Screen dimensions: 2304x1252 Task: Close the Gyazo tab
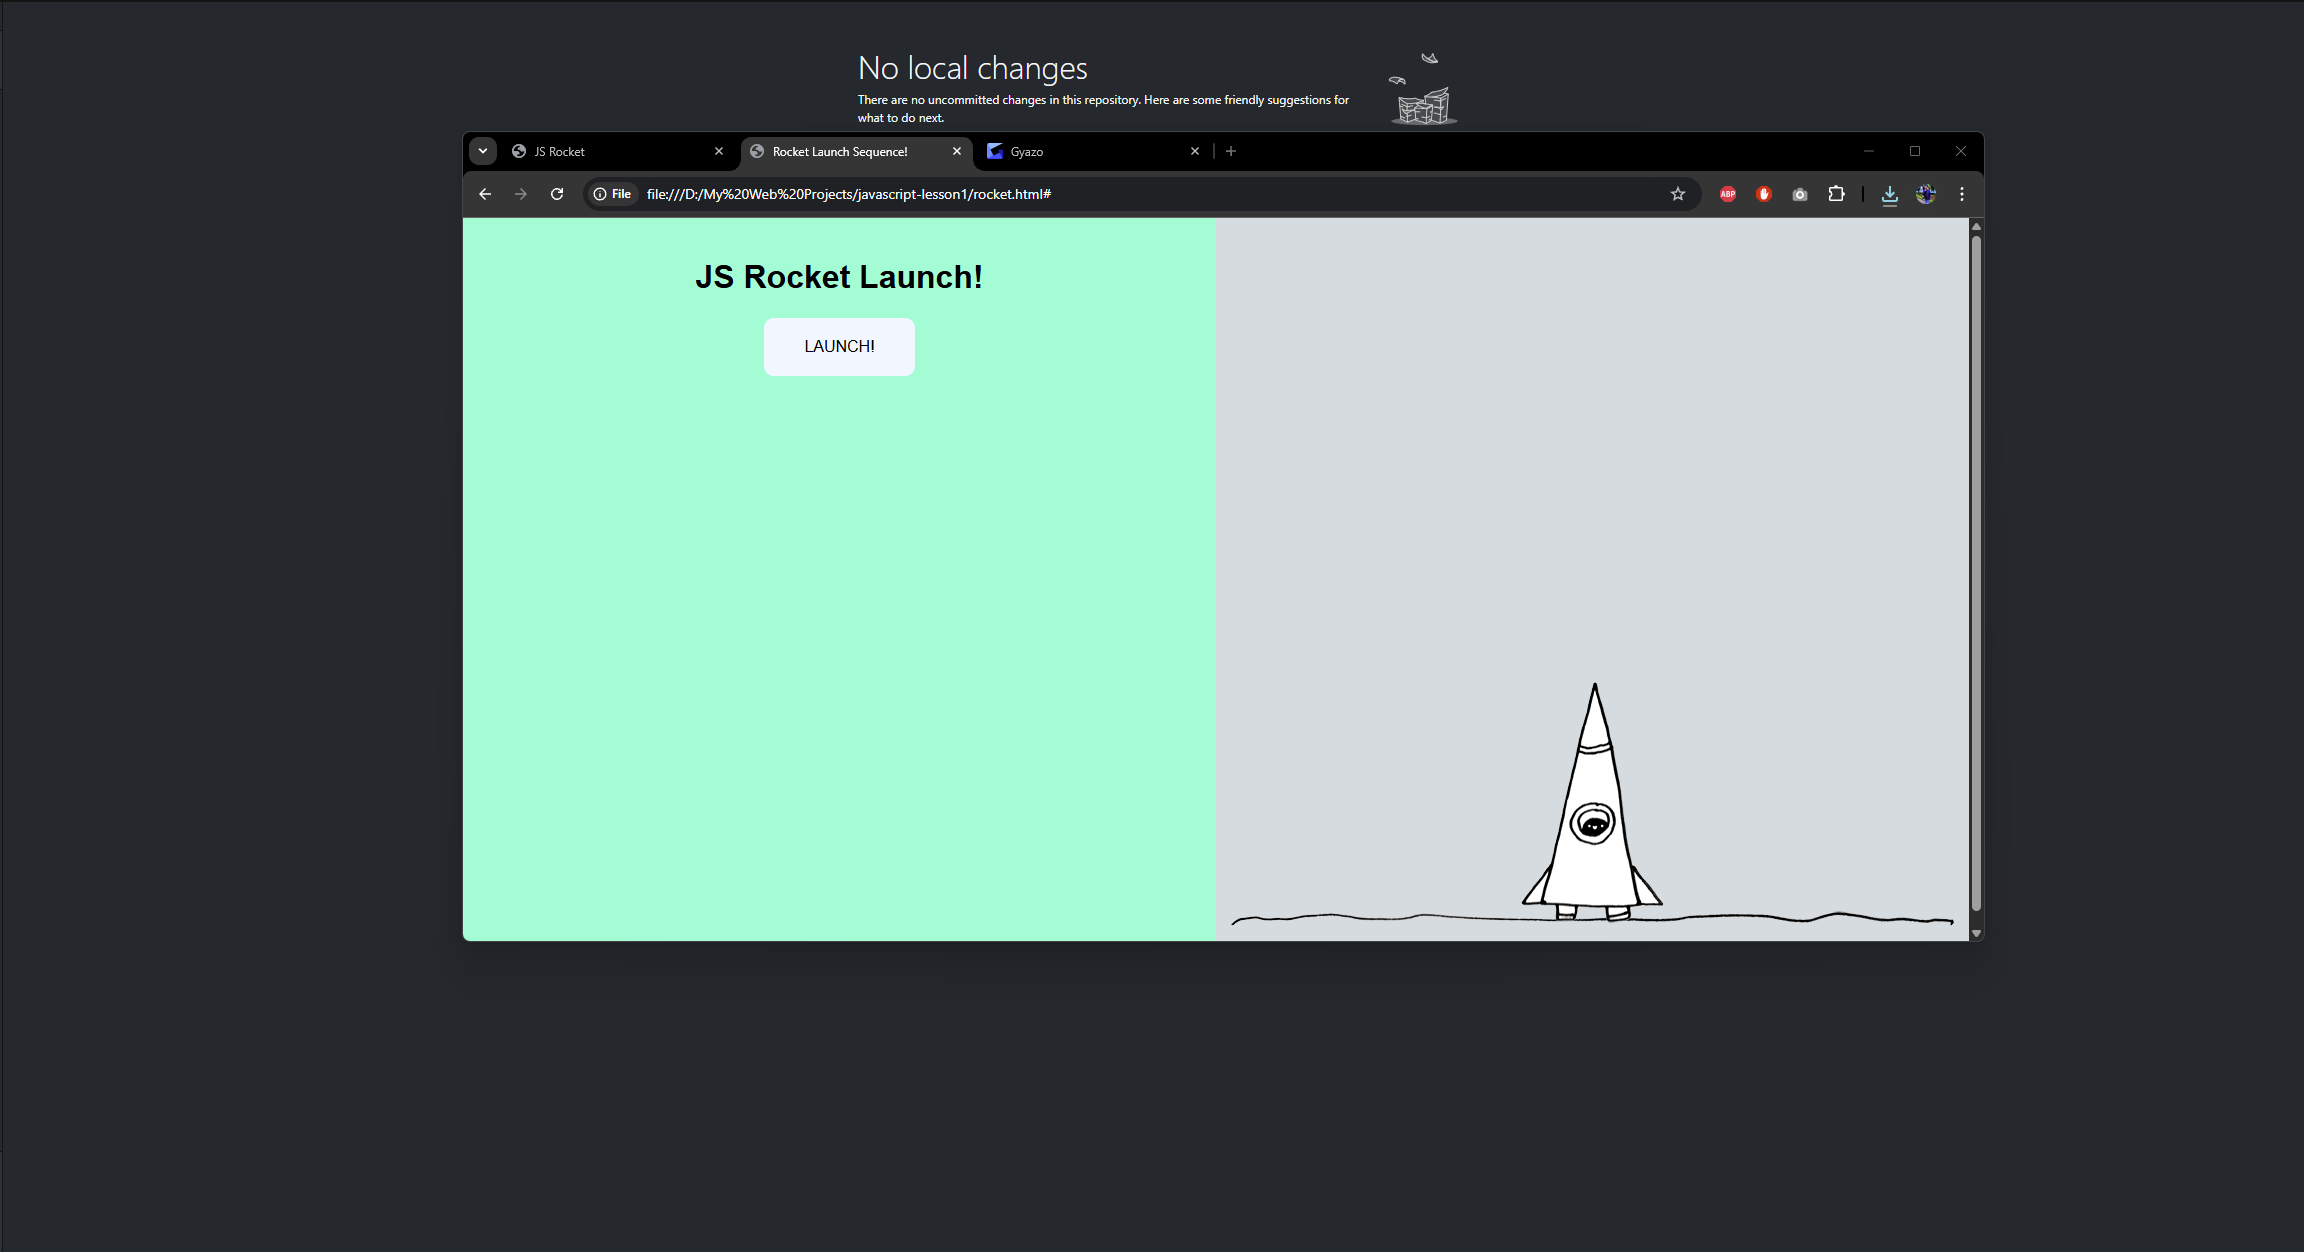[1195, 151]
